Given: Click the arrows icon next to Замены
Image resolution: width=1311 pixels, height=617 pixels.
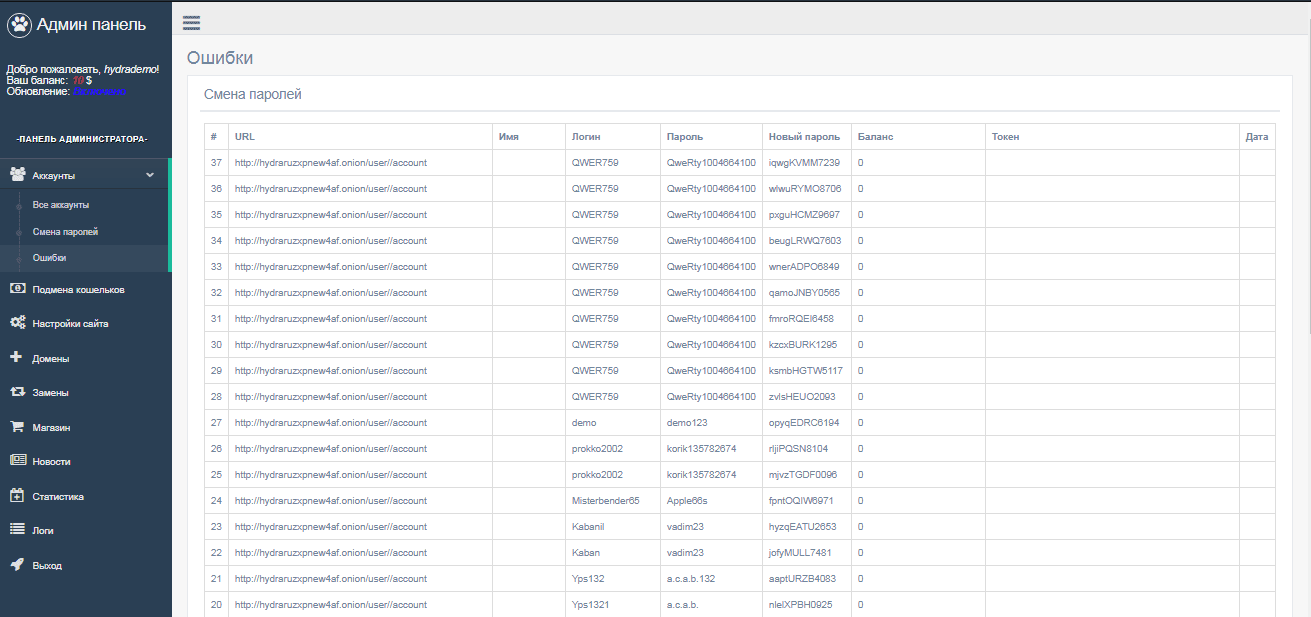Looking at the screenshot, I should tap(17, 392).
